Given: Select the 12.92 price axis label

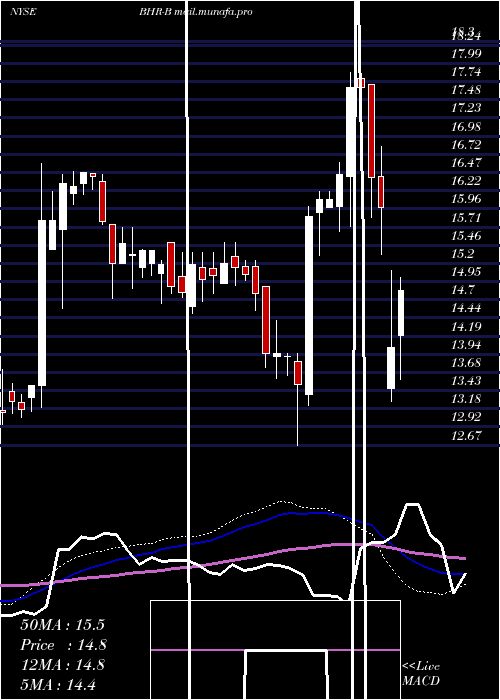Looking at the screenshot, I should 466,417.
